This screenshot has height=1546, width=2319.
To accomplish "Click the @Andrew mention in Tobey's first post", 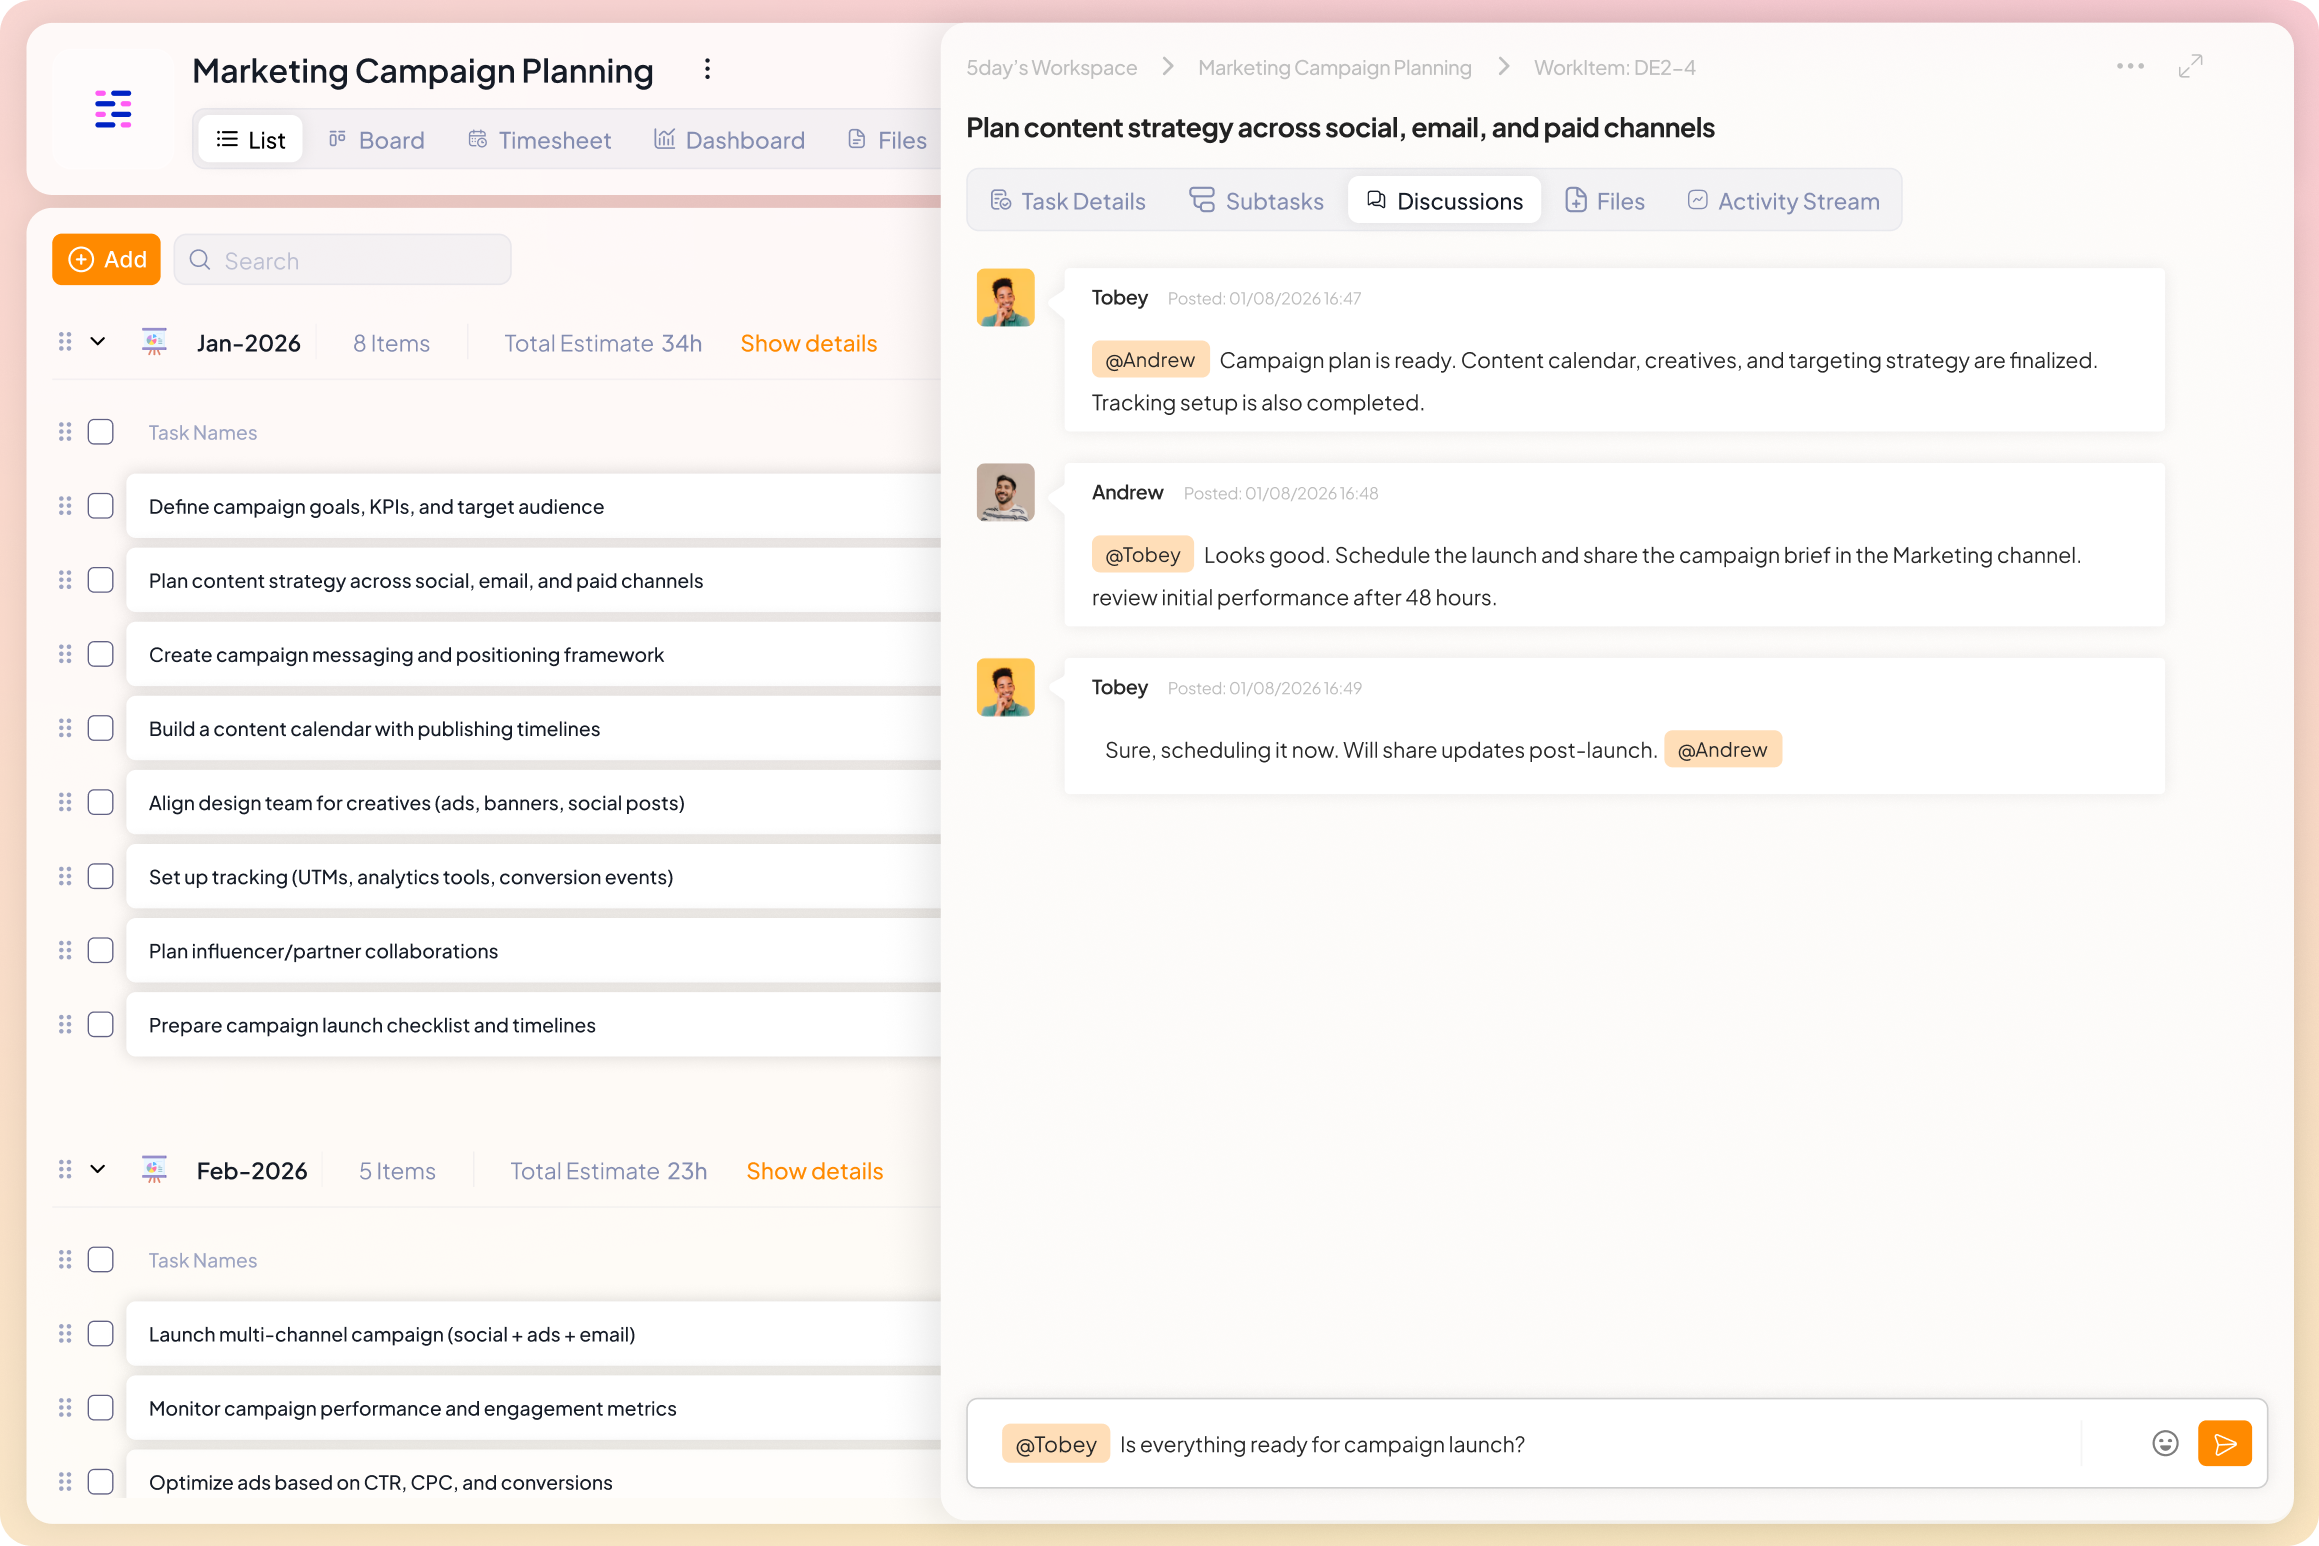I will pyautogui.click(x=1150, y=359).
